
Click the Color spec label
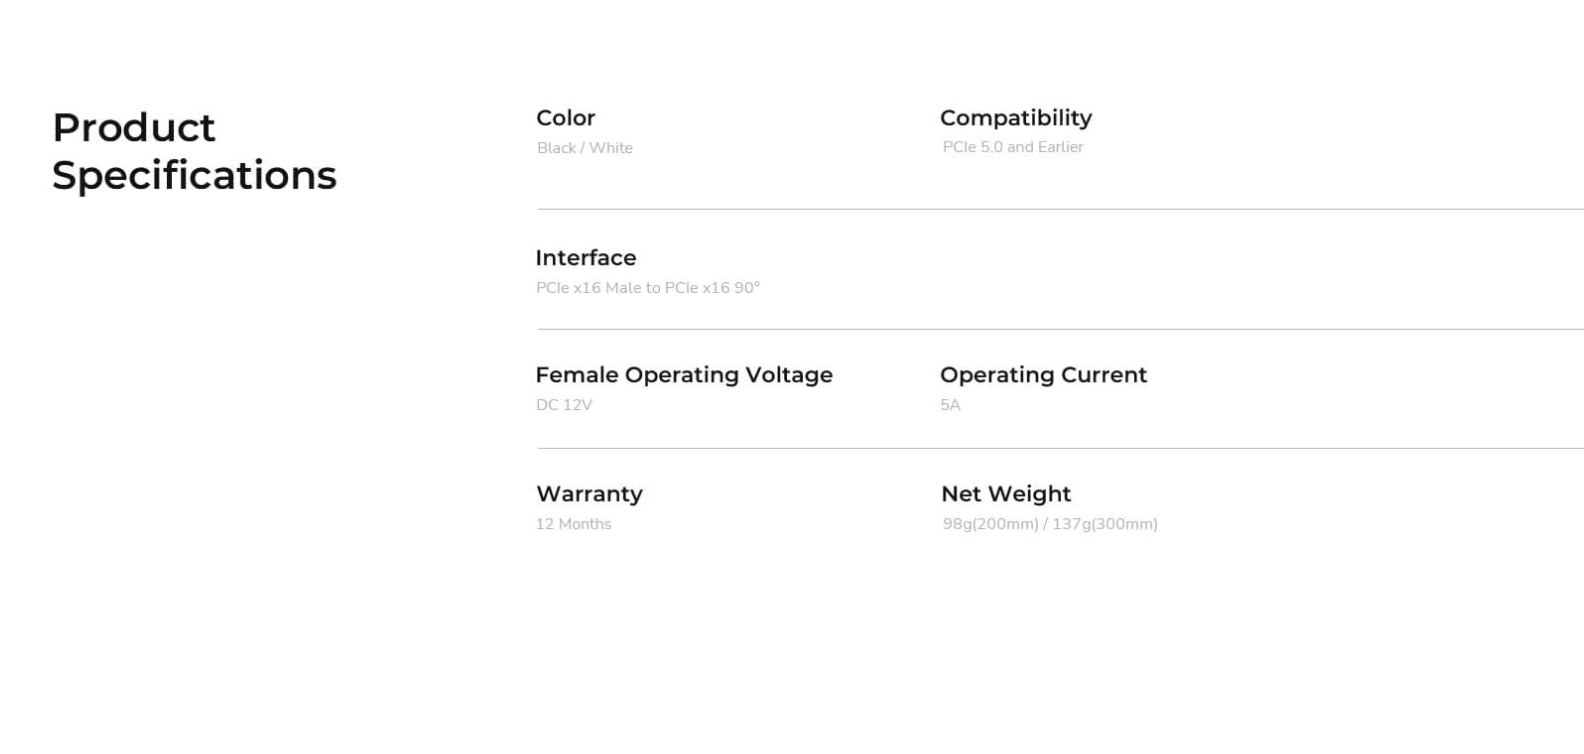pos(565,118)
